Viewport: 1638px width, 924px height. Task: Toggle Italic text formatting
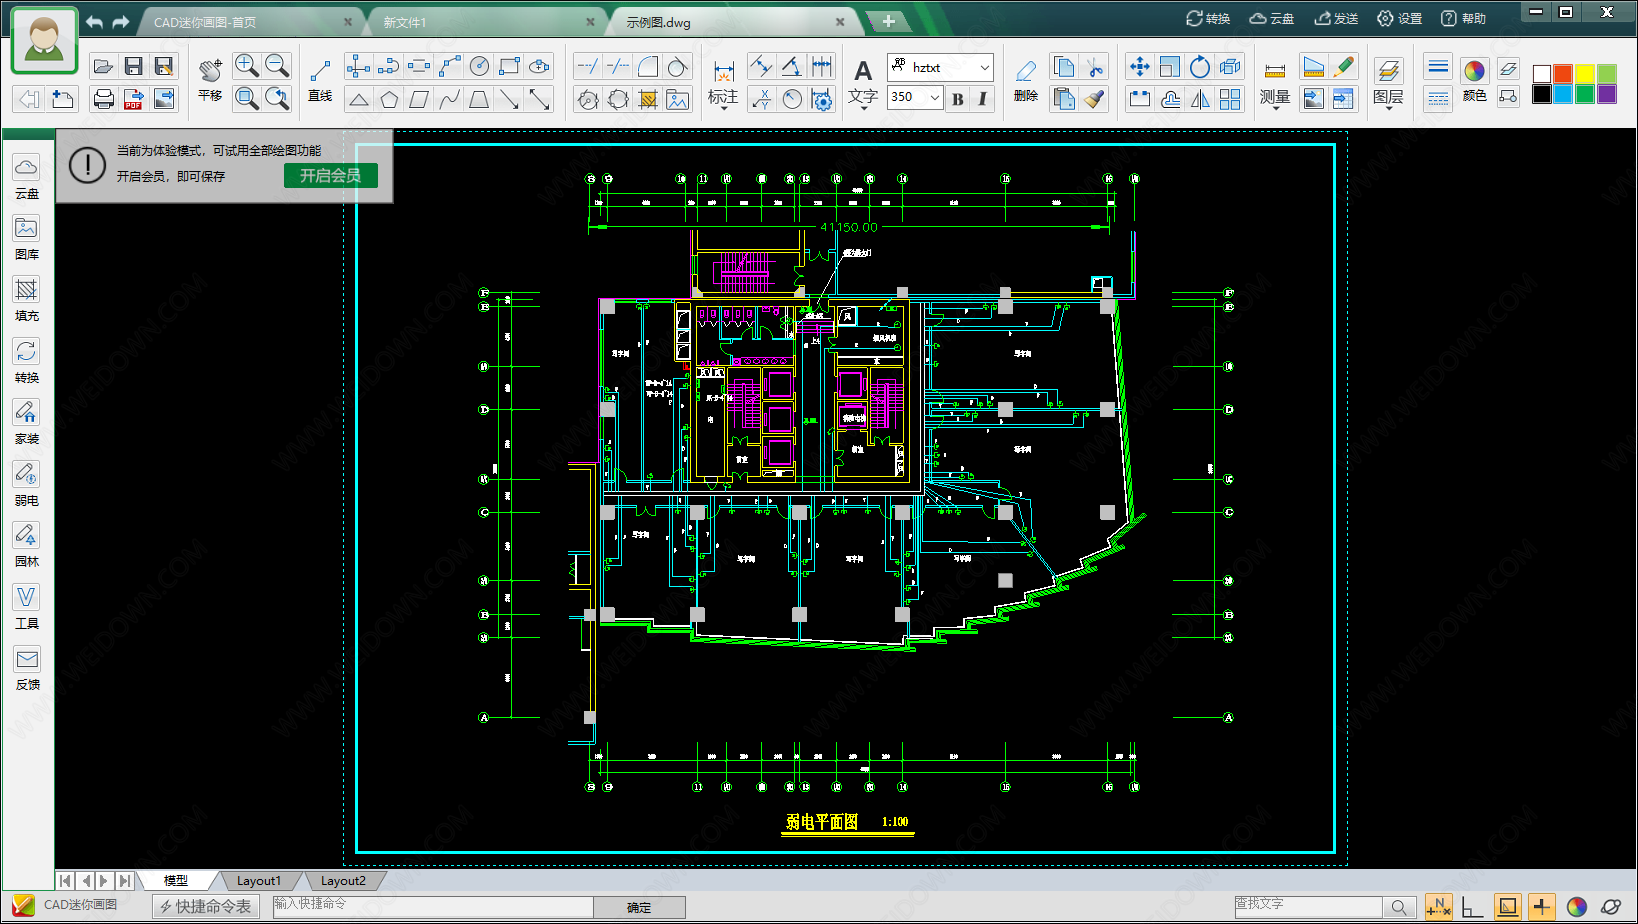982,98
